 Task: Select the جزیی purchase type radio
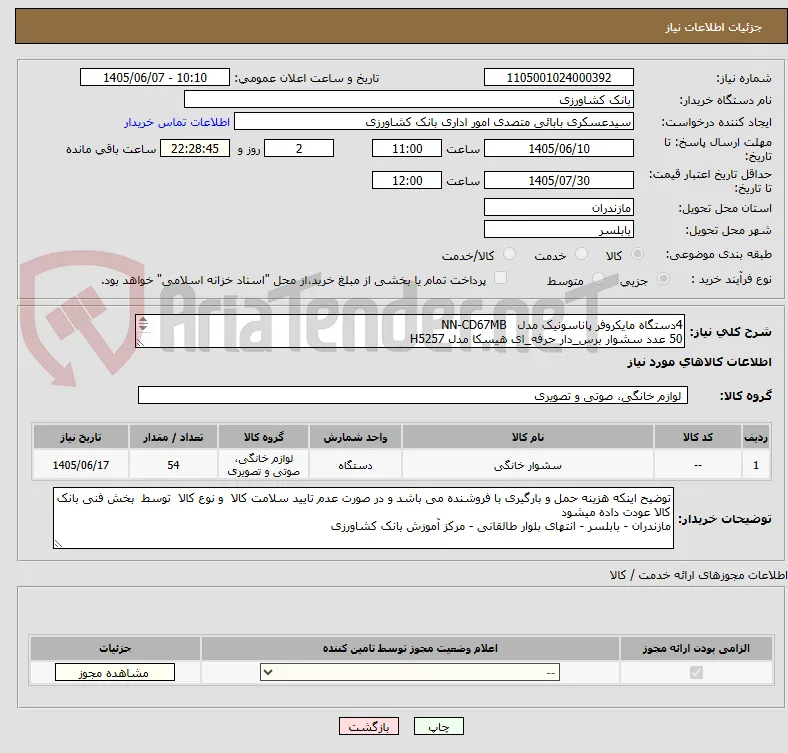pyautogui.click(x=663, y=279)
